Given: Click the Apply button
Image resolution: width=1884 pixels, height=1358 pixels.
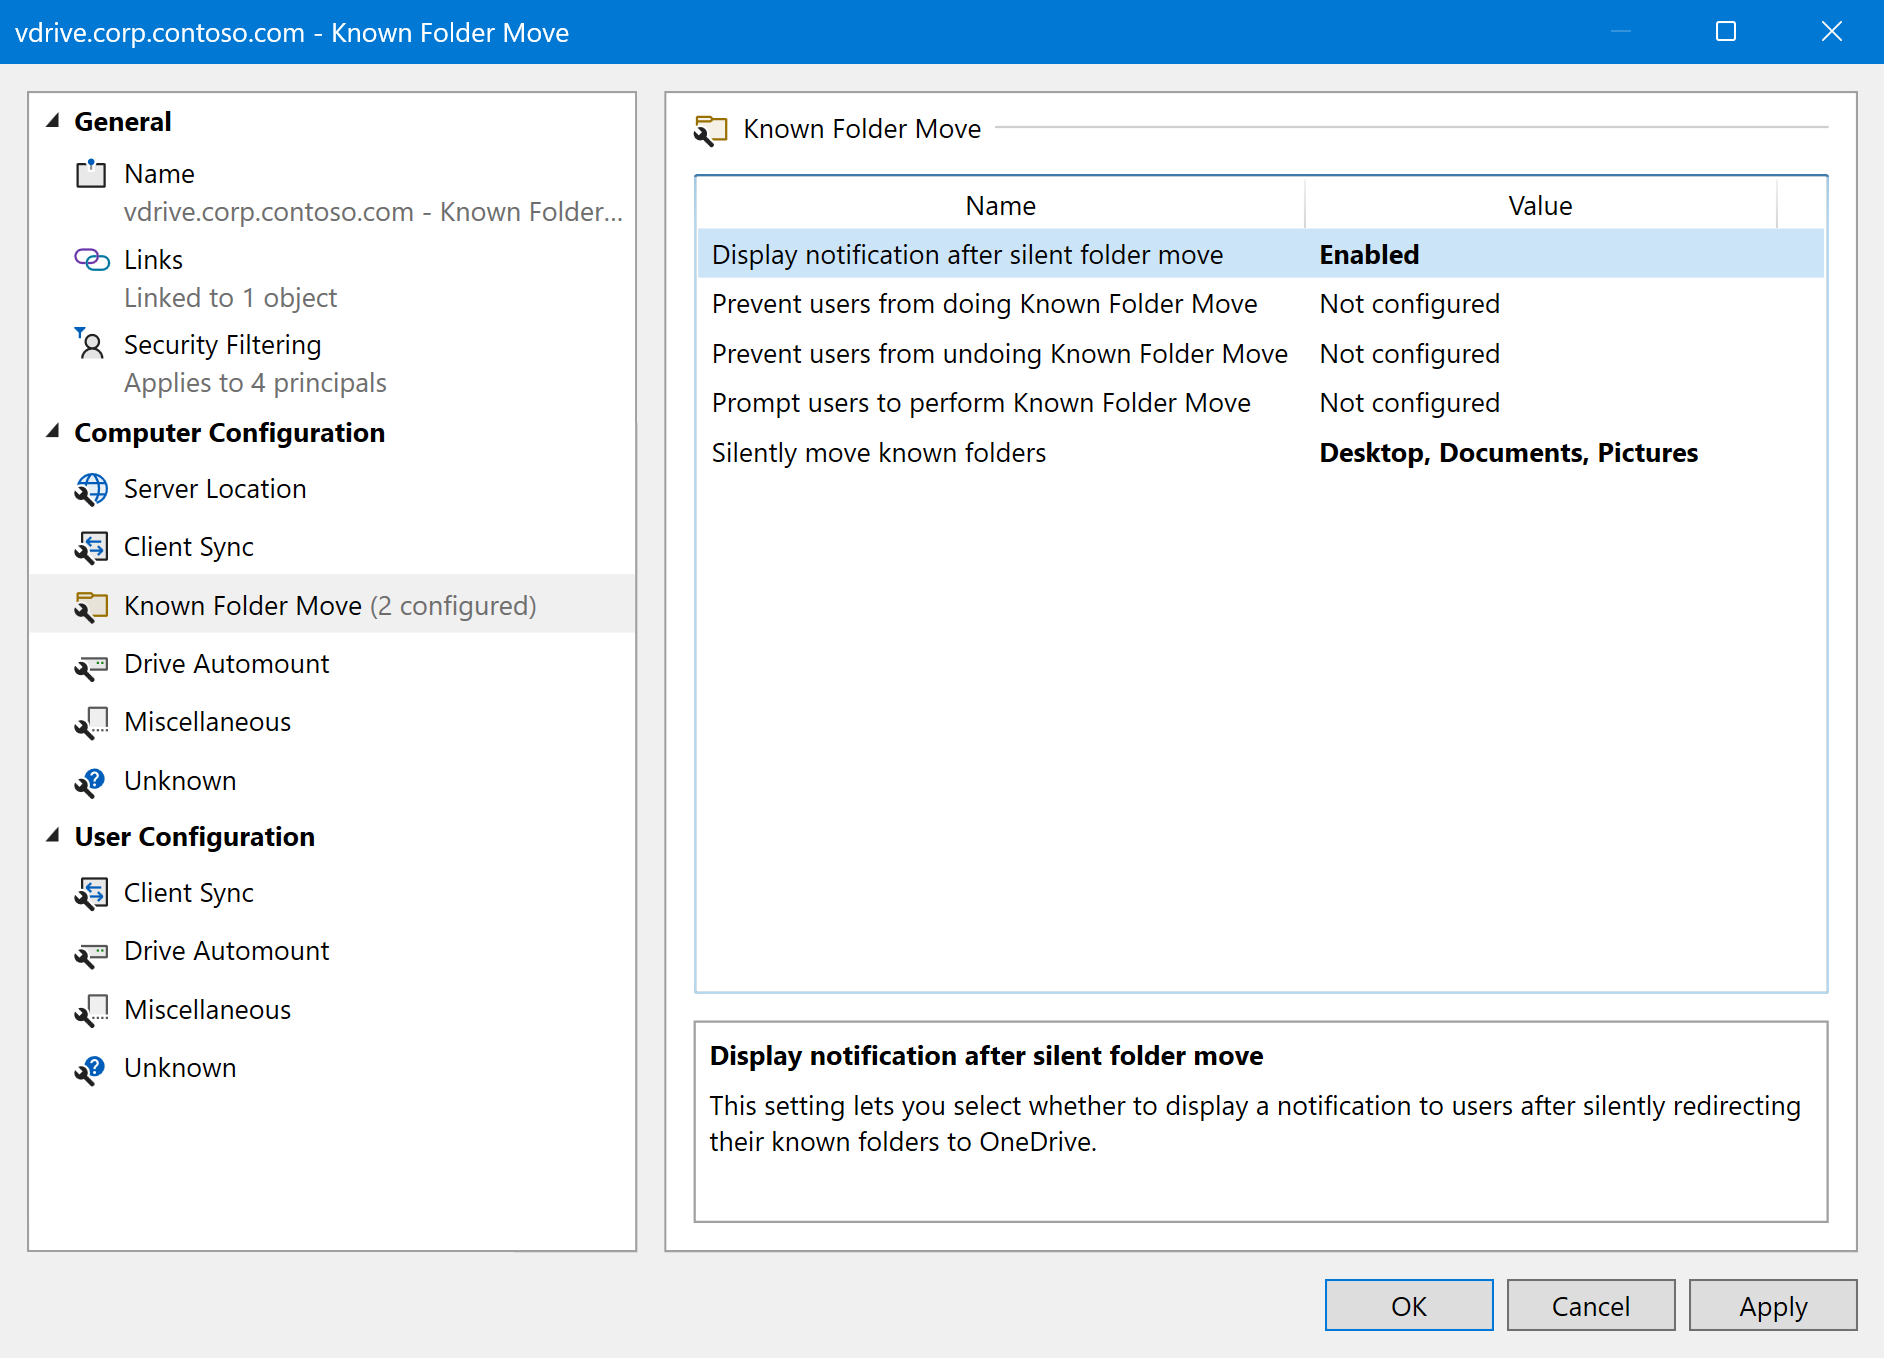Looking at the screenshot, I should tap(1773, 1305).
